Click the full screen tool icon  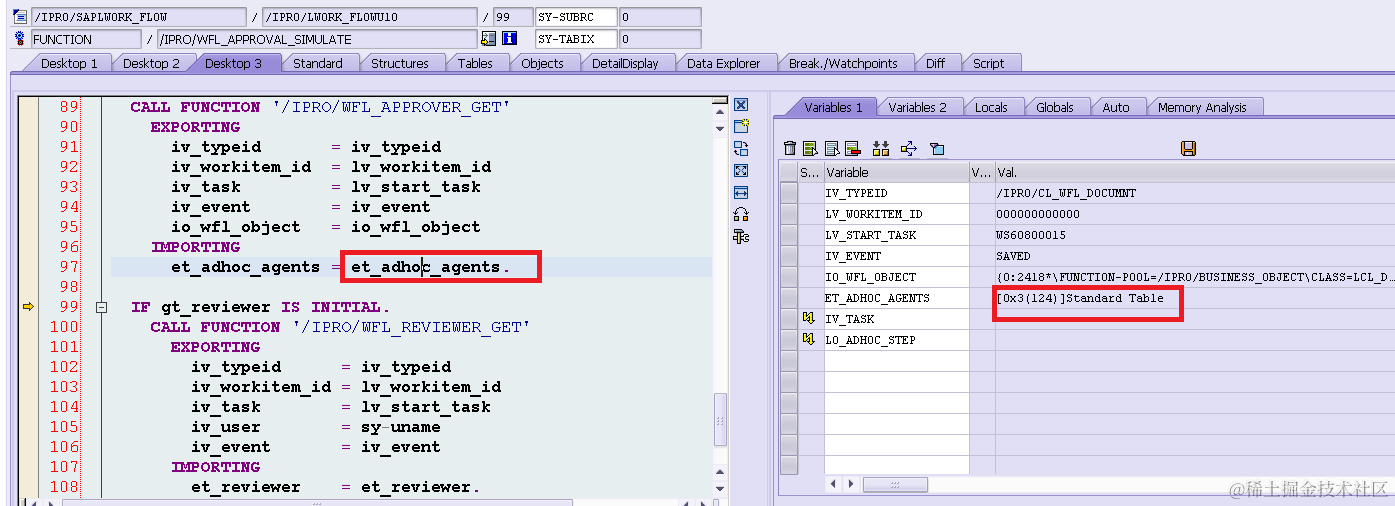pyautogui.click(x=741, y=170)
